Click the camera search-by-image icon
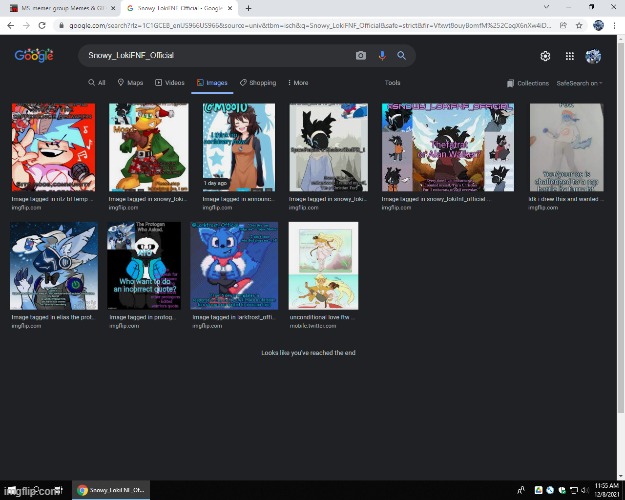Screen dimensions: 625x500 tap(361, 56)
